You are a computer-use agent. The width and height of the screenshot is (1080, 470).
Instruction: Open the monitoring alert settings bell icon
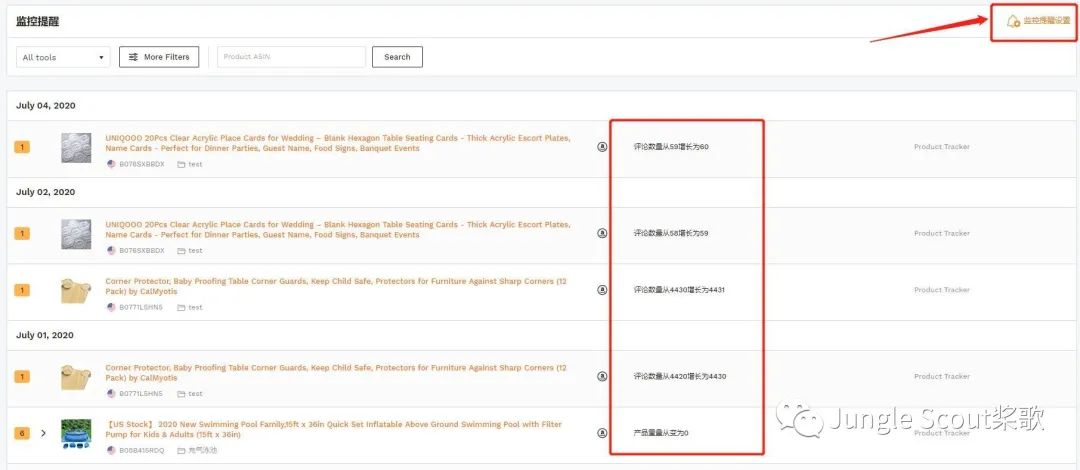1013,21
